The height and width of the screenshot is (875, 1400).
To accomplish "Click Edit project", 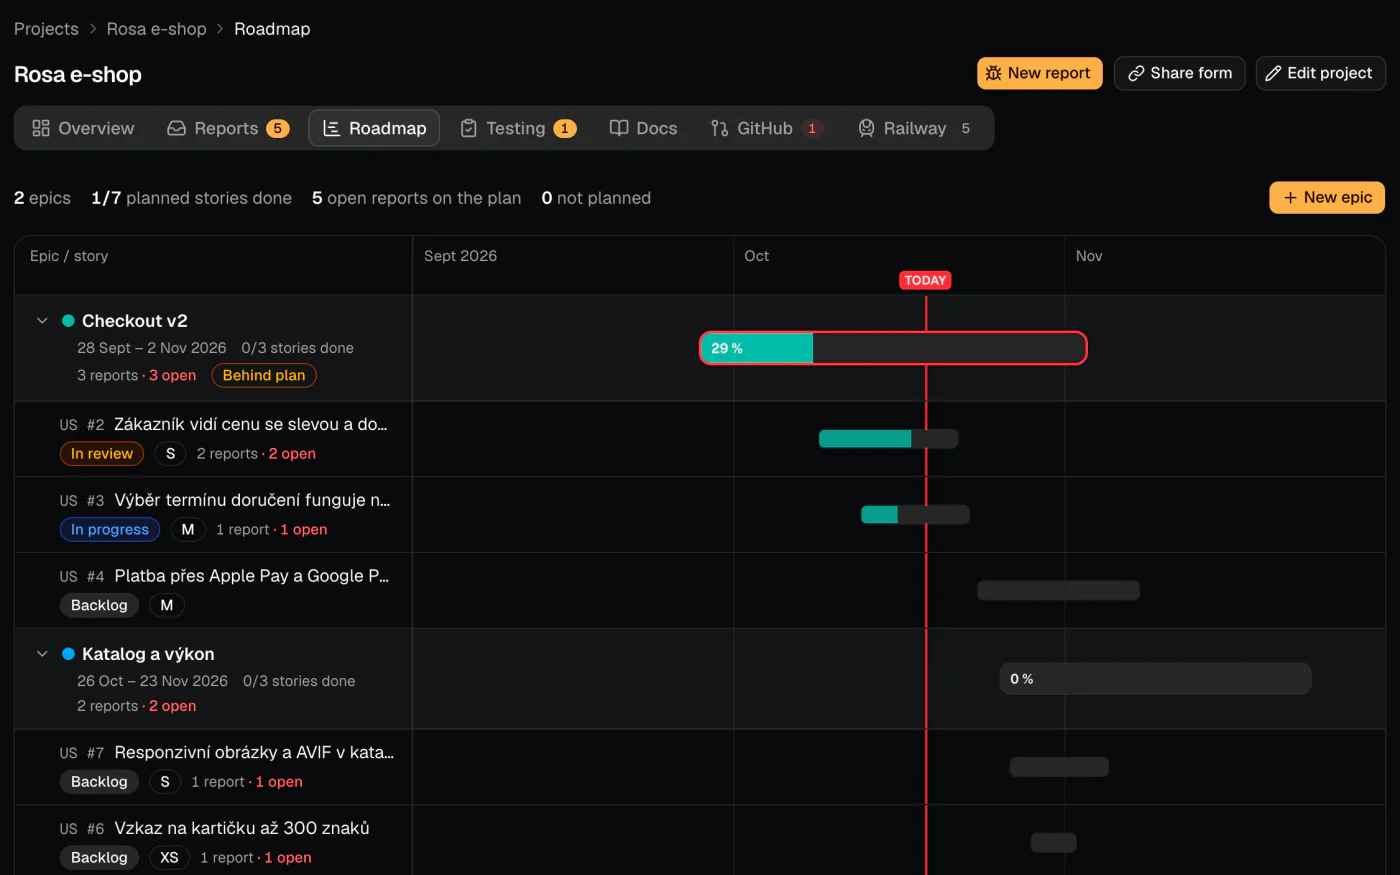I will click(x=1321, y=73).
